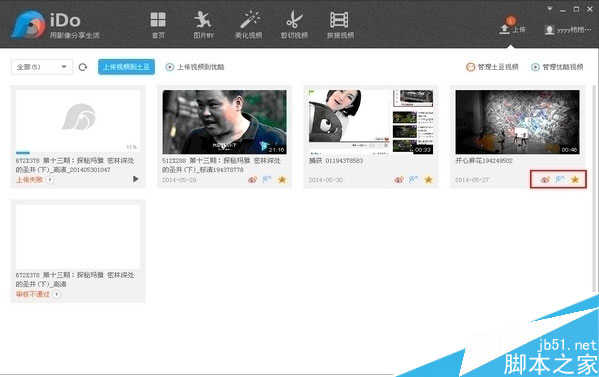Open the 首页 home section
Image resolution: width=599 pixels, height=377 pixels.
[158, 25]
